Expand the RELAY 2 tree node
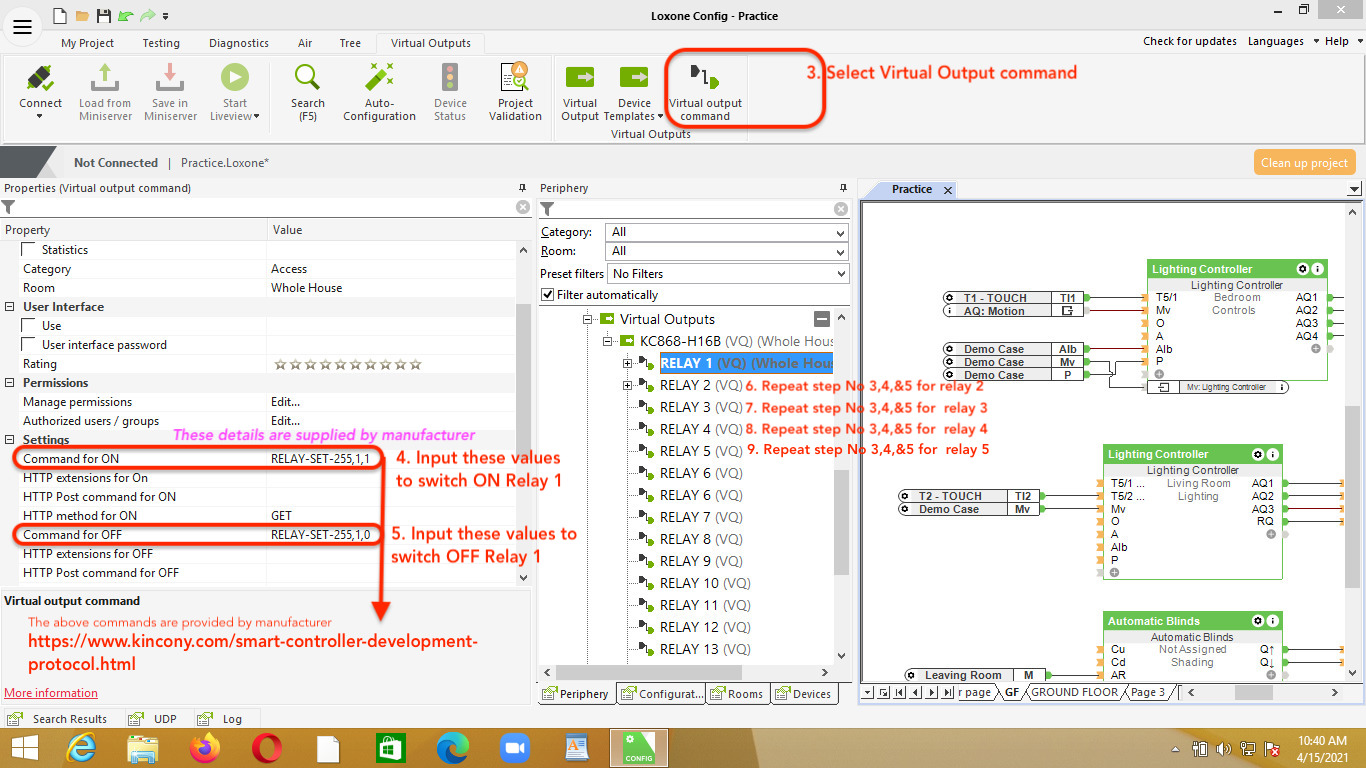The image size is (1366, 768). coord(628,385)
